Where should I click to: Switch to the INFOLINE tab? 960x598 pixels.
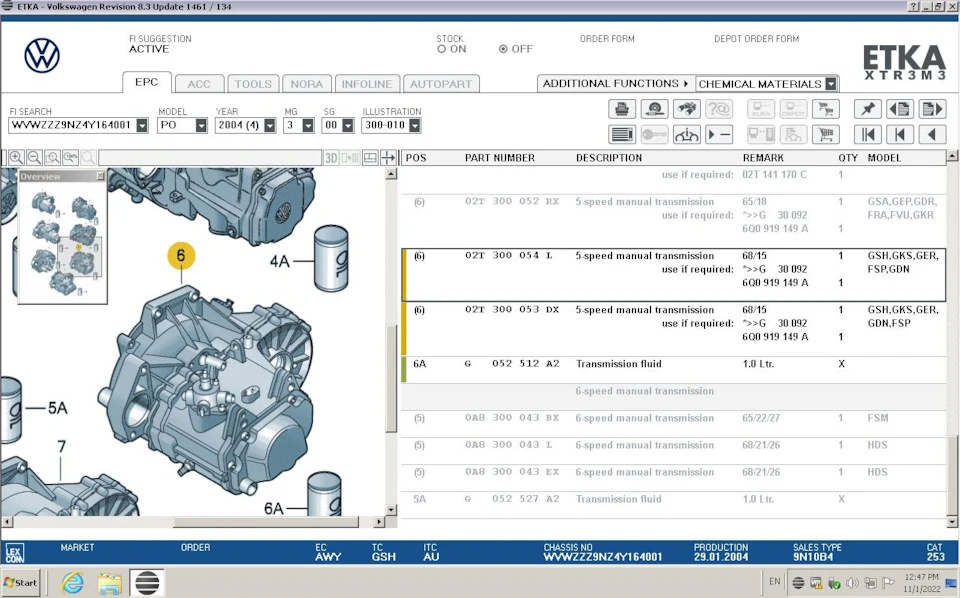coord(367,84)
